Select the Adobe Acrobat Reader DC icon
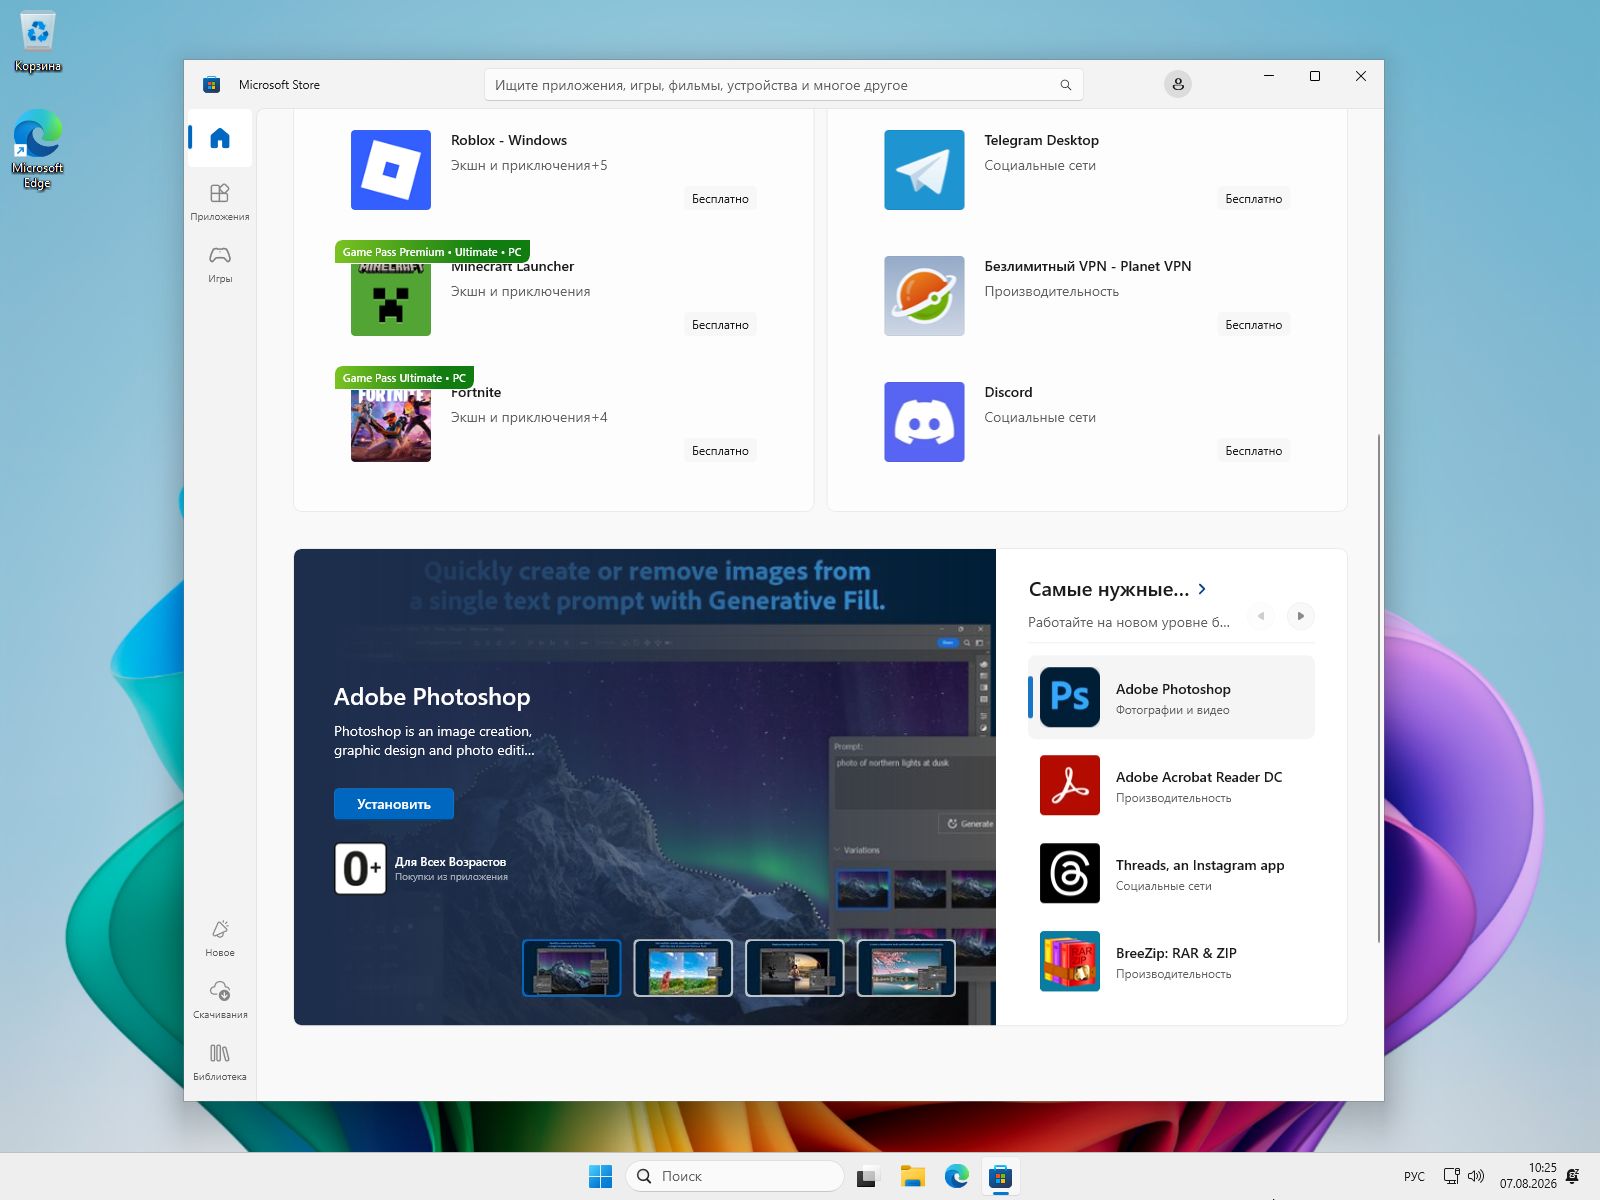1600x1200 pixels. [1070, 785]
